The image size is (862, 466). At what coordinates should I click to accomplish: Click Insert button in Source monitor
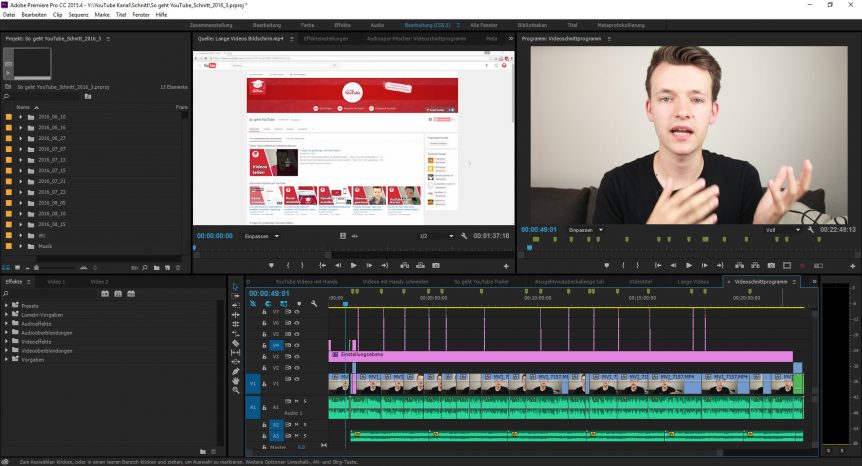[405, 265]
